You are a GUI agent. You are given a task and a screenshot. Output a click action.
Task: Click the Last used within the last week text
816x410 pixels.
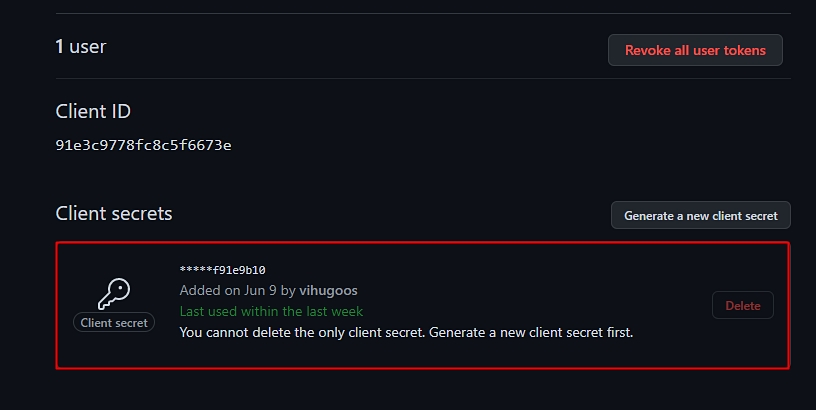(x=271, y=311)
